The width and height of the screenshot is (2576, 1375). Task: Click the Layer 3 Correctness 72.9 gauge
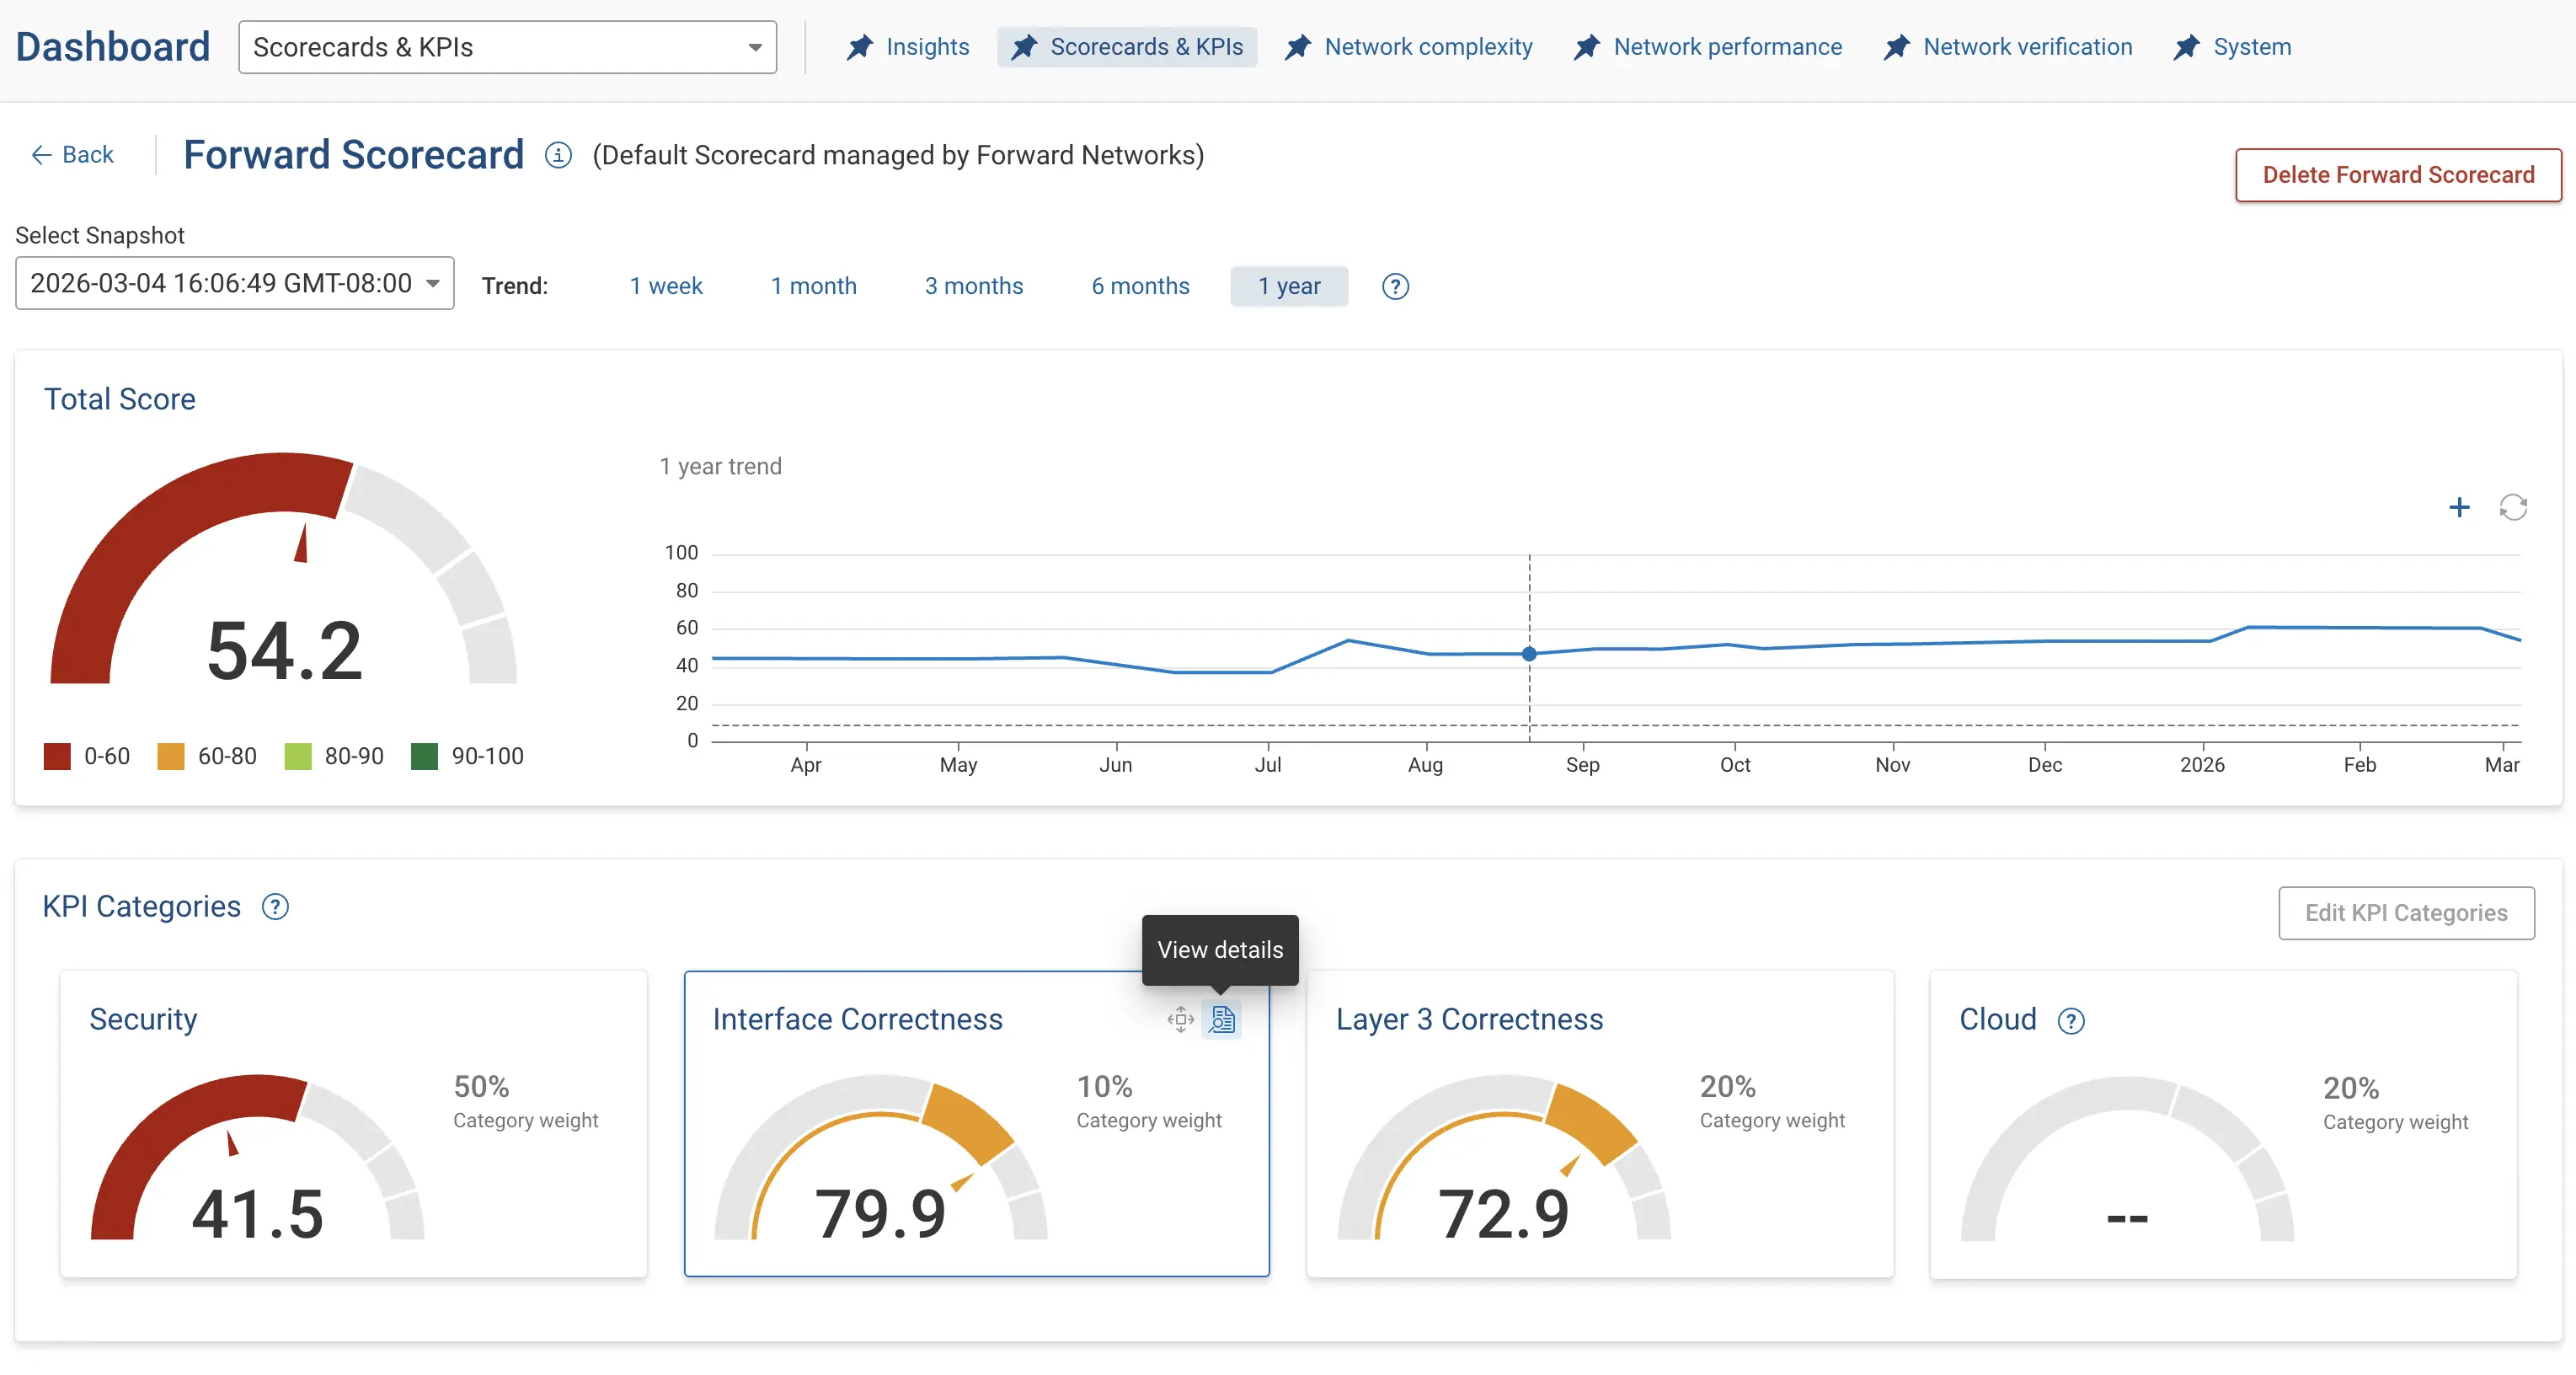click(x=1504, y=1158)
